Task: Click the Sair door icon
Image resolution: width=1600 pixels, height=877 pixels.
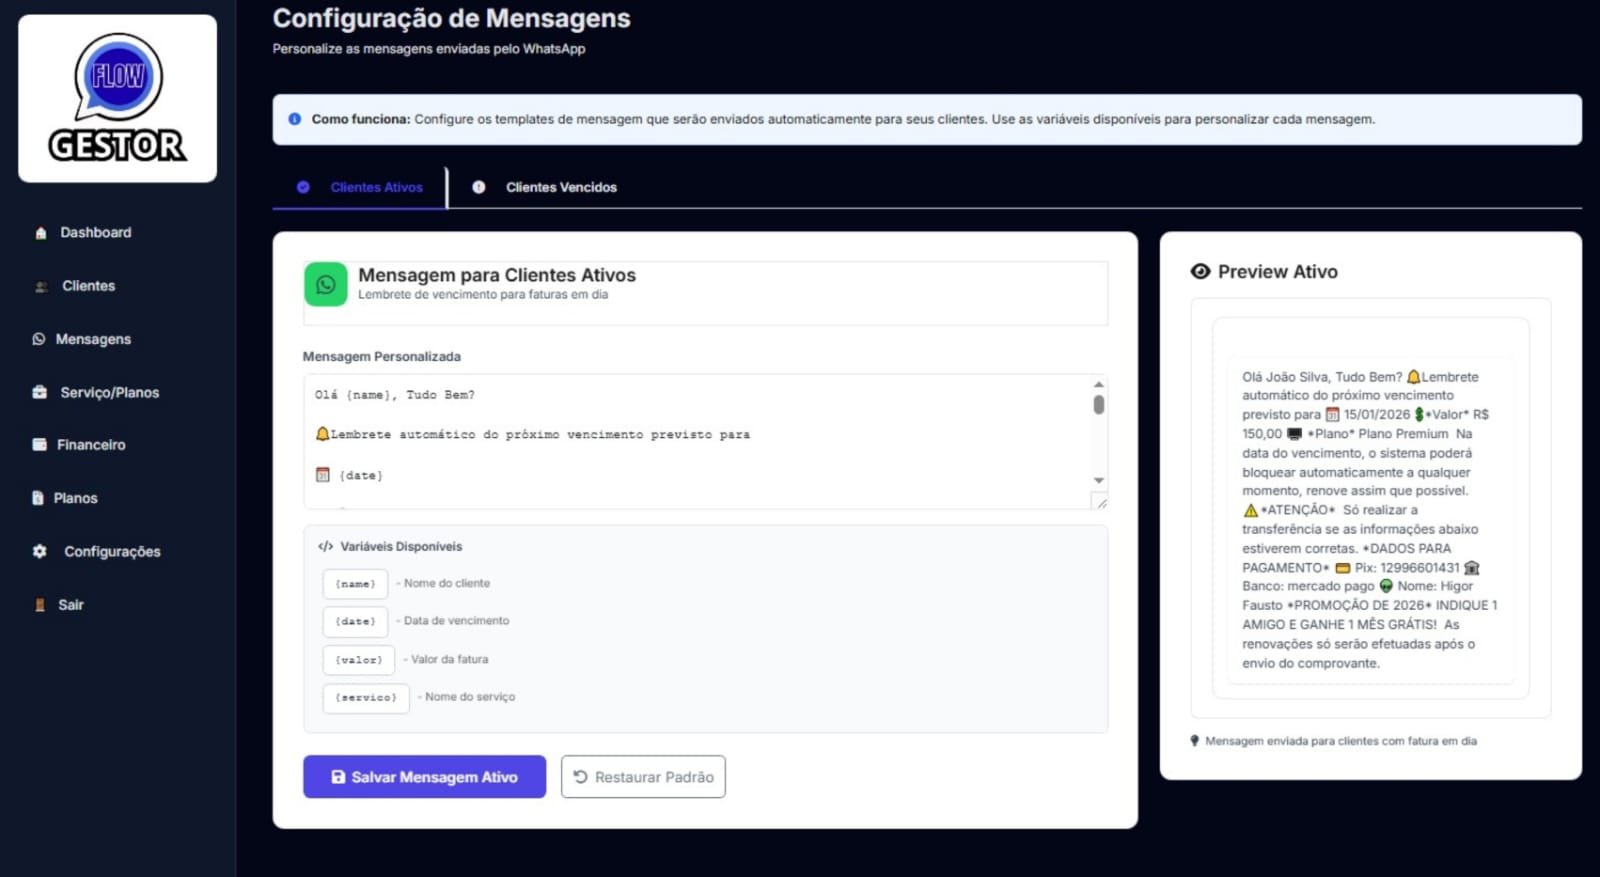Action: [x=40, y=605]
